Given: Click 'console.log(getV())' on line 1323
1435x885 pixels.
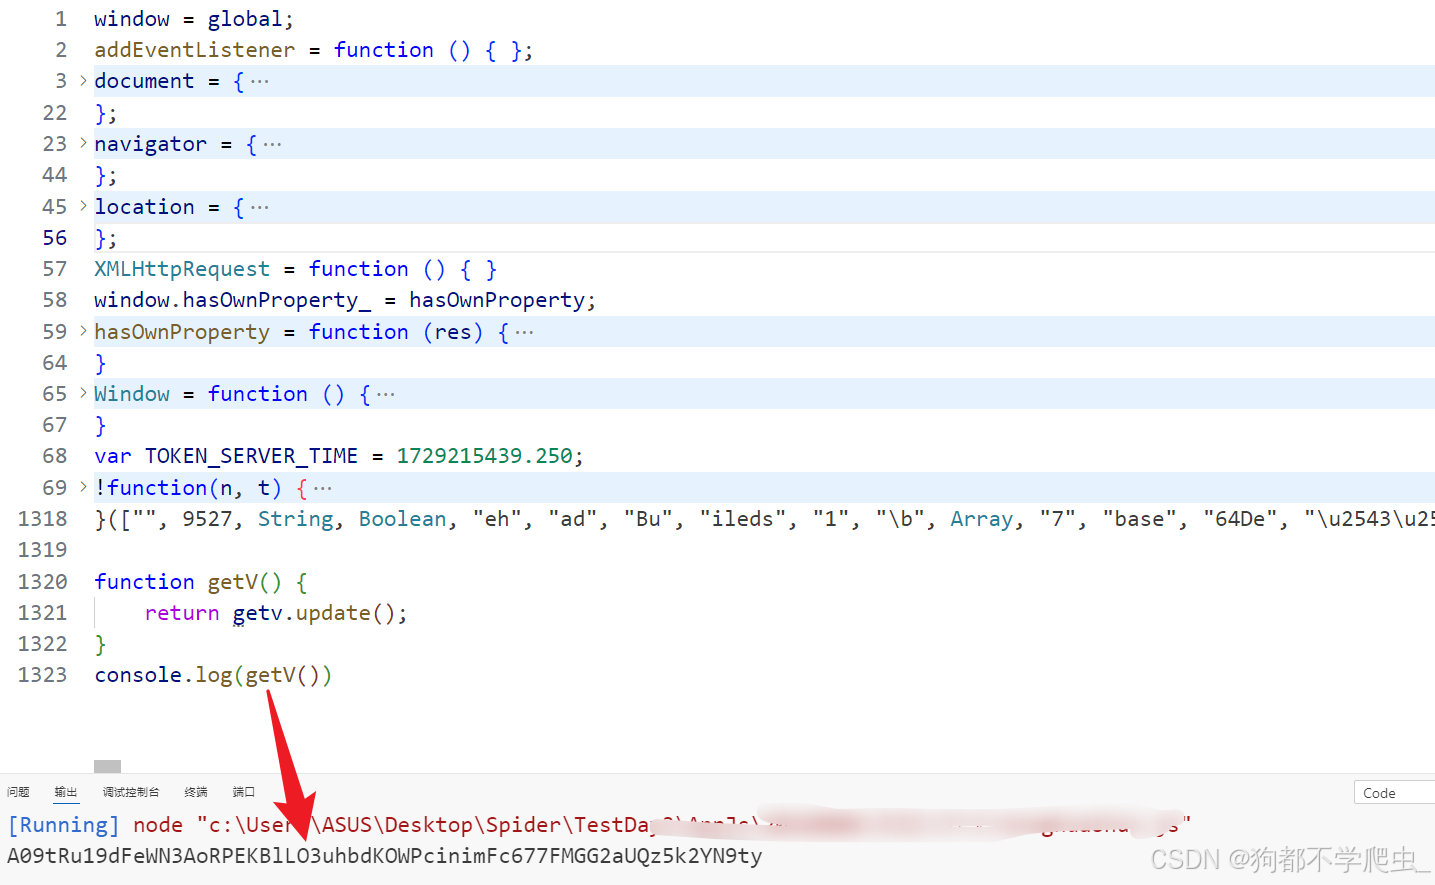Looking at the screenshot, I should (213, 675).
